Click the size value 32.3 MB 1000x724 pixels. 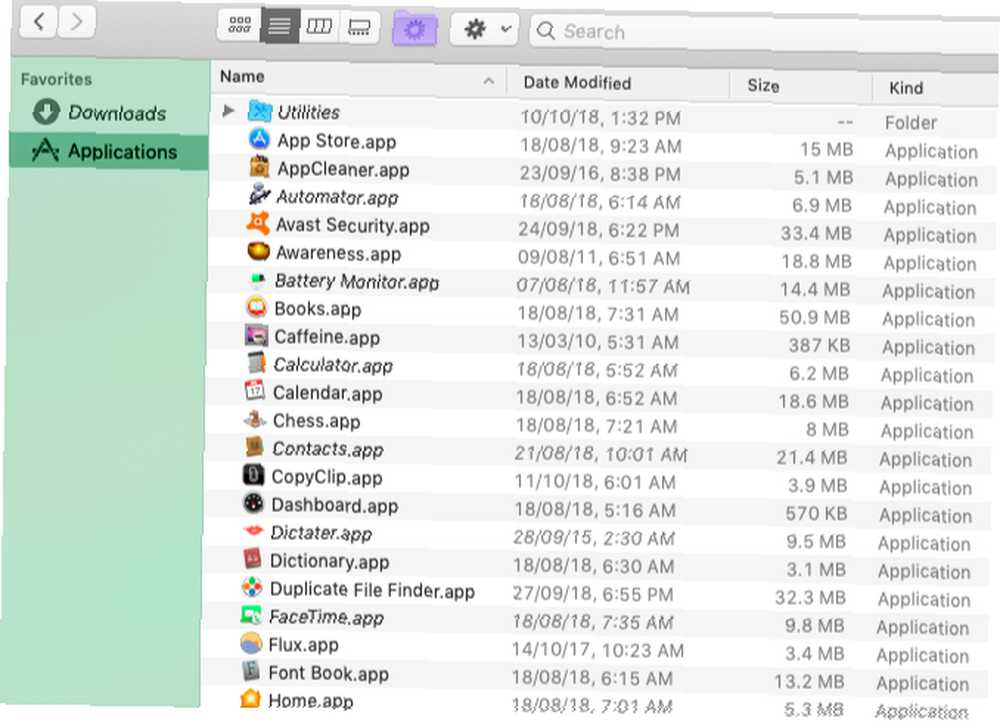[810, 598]
